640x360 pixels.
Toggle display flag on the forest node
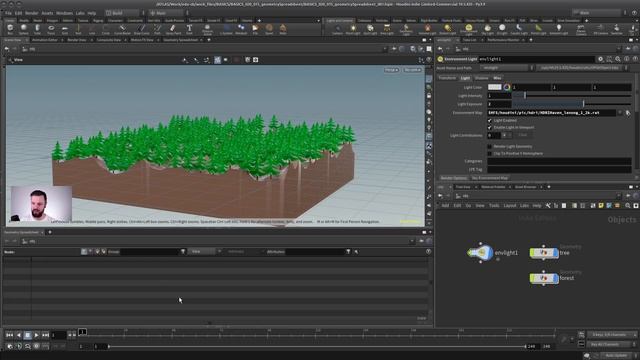click(x=556, y=278)
